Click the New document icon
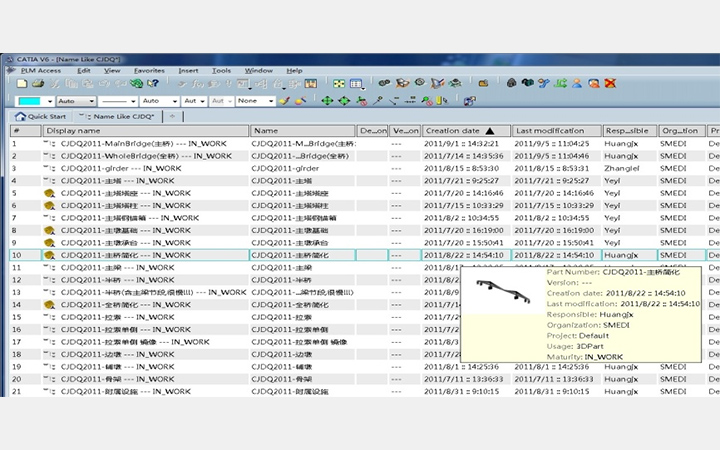The image size is (720, 450). click(22, 84)
